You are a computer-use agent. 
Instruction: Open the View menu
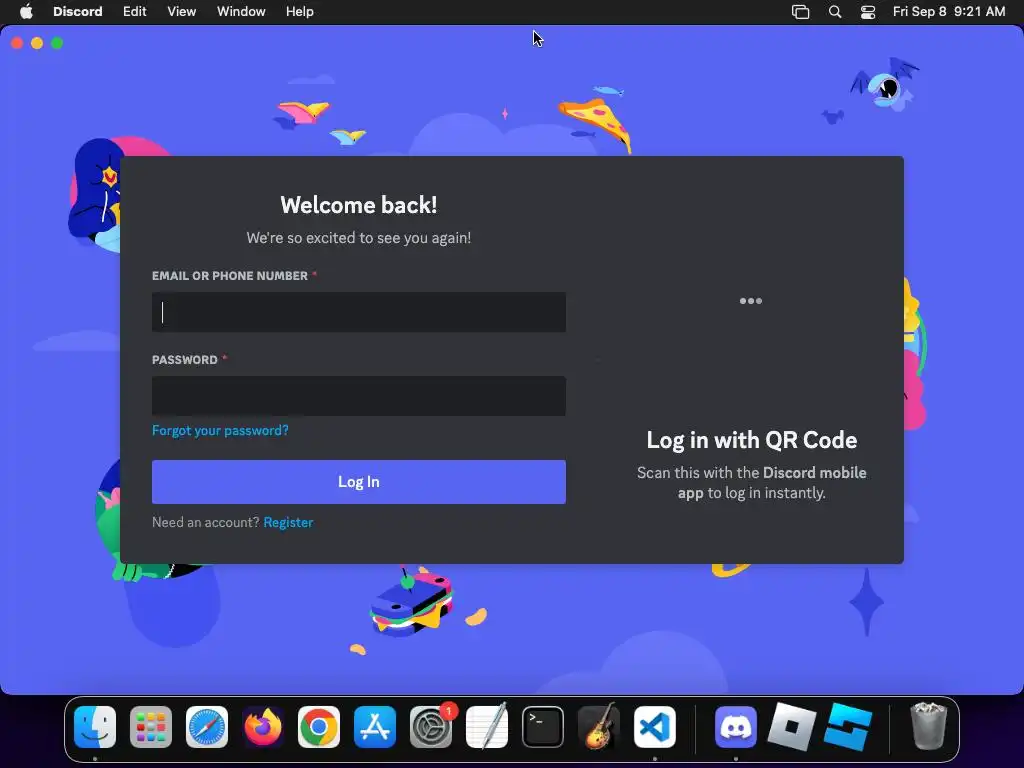coord(182,12)
